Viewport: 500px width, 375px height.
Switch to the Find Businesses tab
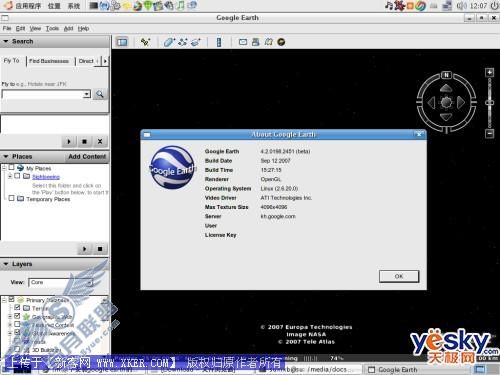(x=49, y=61)
